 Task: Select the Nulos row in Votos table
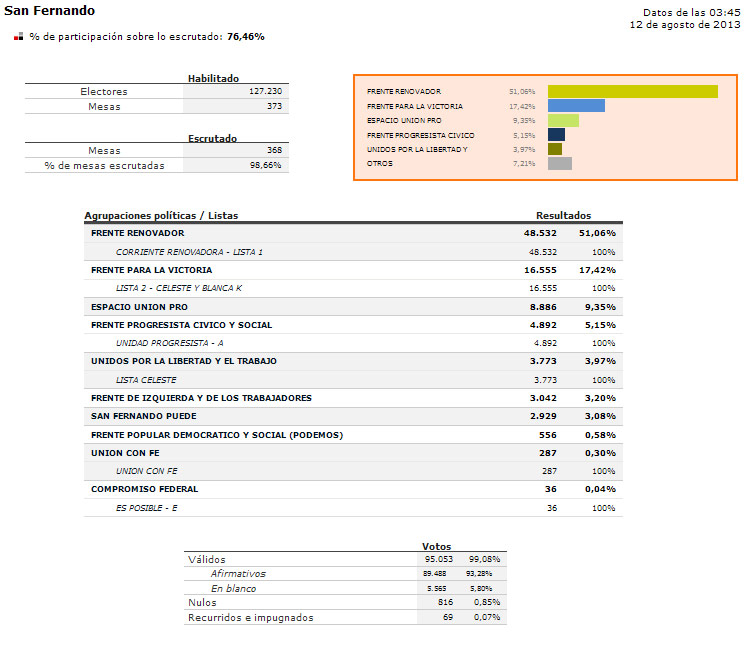[x=202, y=603]
